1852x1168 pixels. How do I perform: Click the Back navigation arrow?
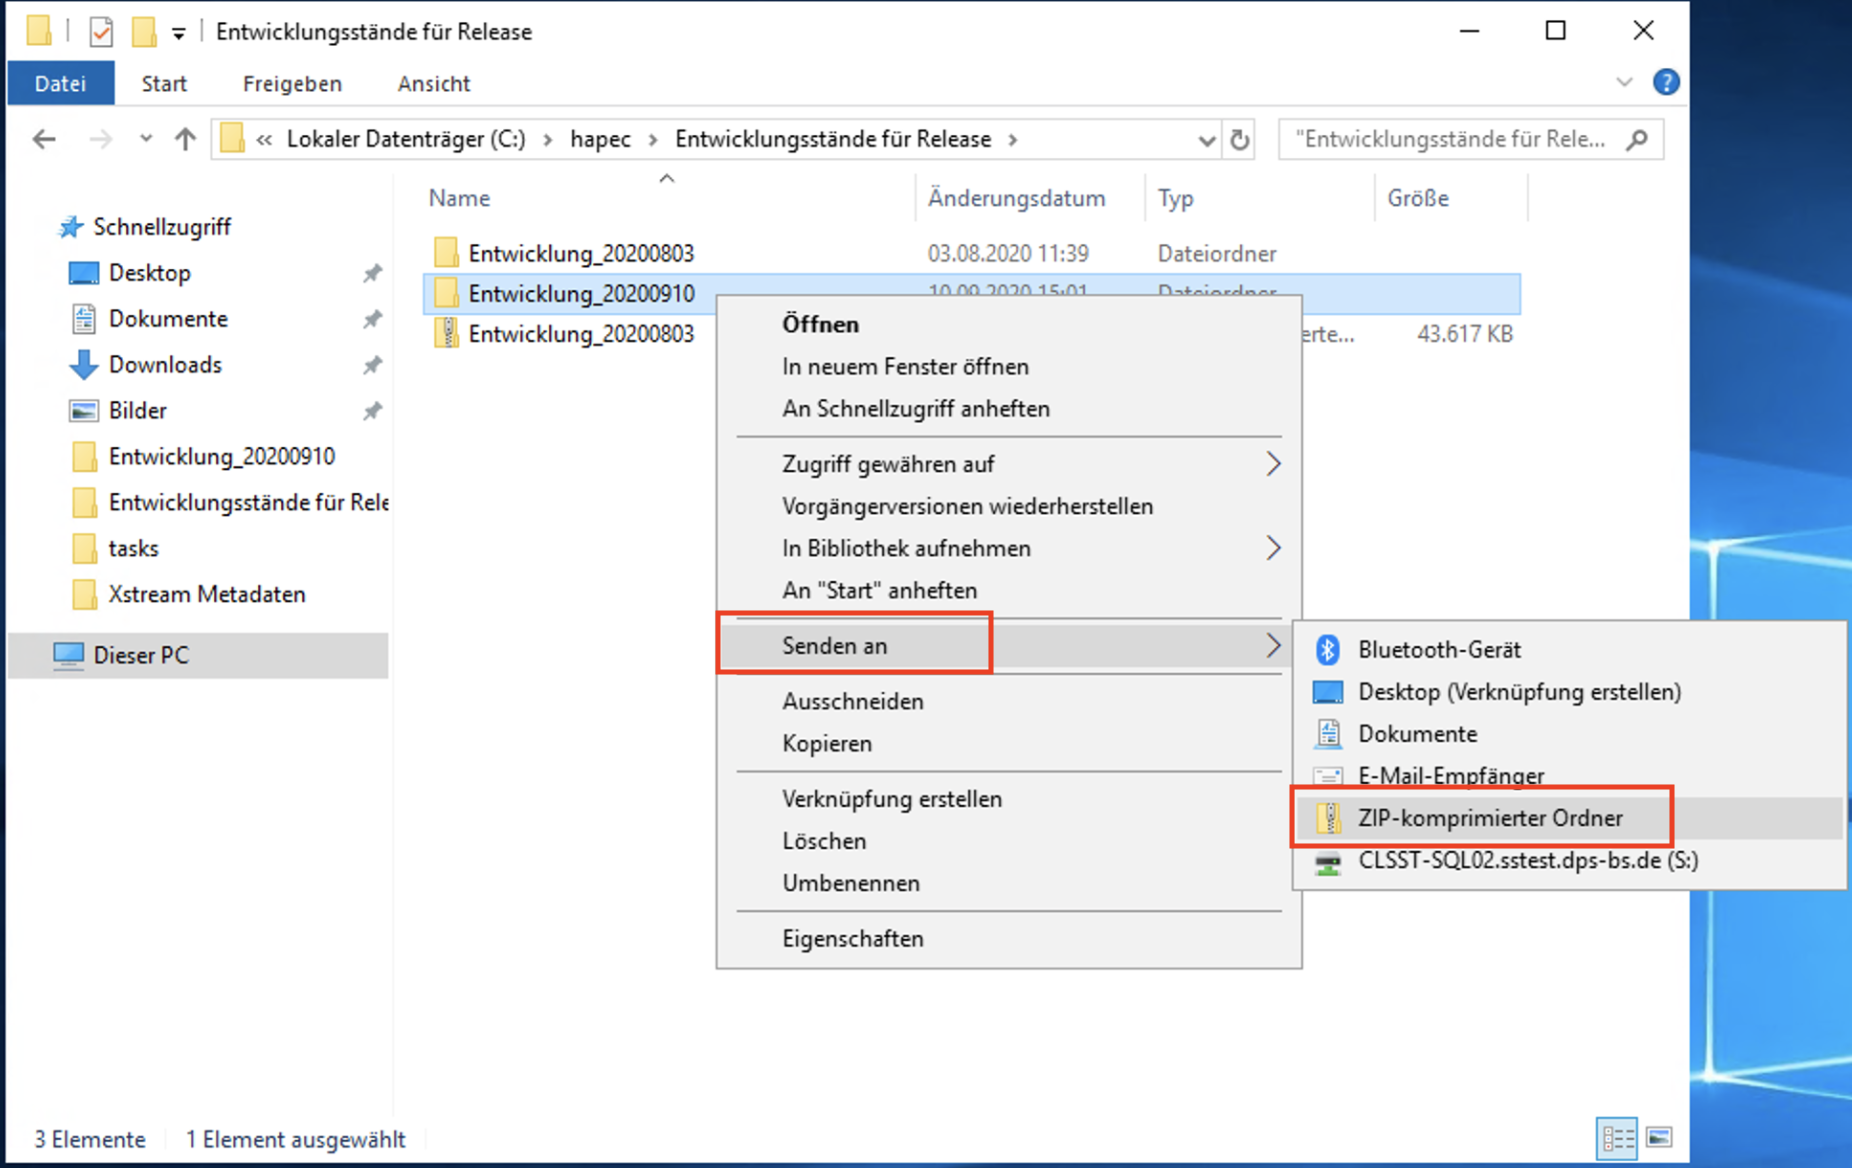coord(44,139)
